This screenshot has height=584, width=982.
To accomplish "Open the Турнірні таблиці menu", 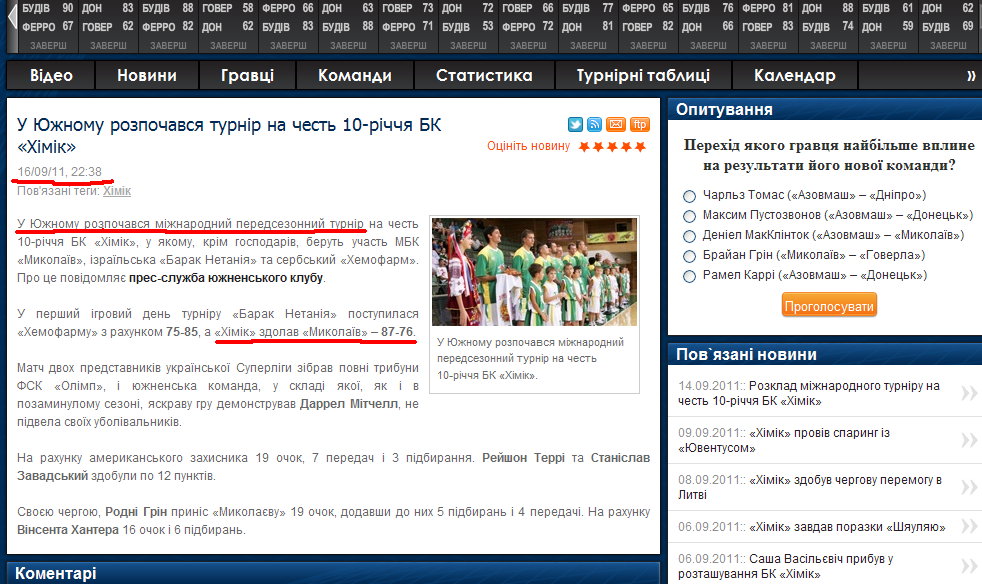I will point(643,76).
